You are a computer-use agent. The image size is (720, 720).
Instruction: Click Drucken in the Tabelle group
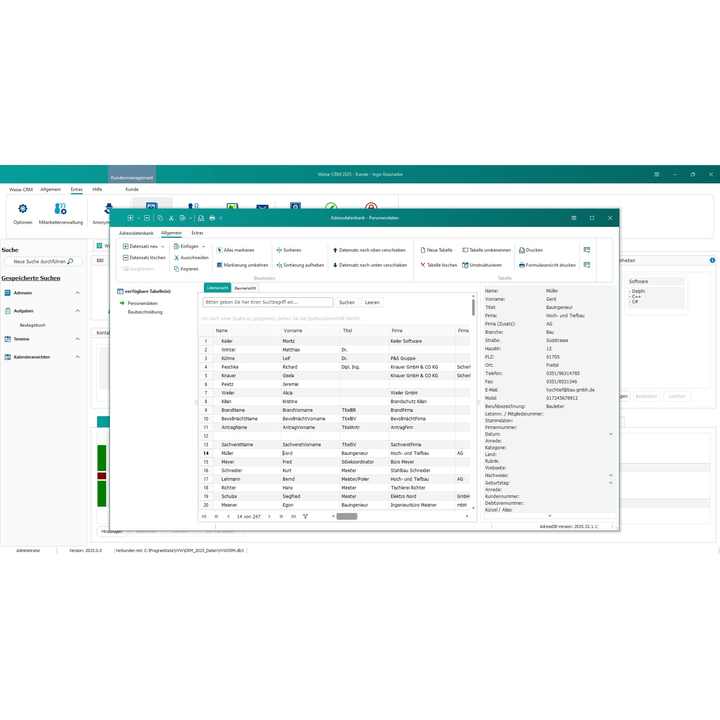531,250
